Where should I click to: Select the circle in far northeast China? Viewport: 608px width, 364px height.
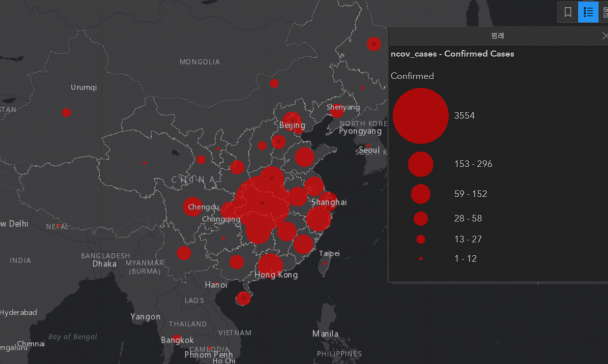(374, 44)
